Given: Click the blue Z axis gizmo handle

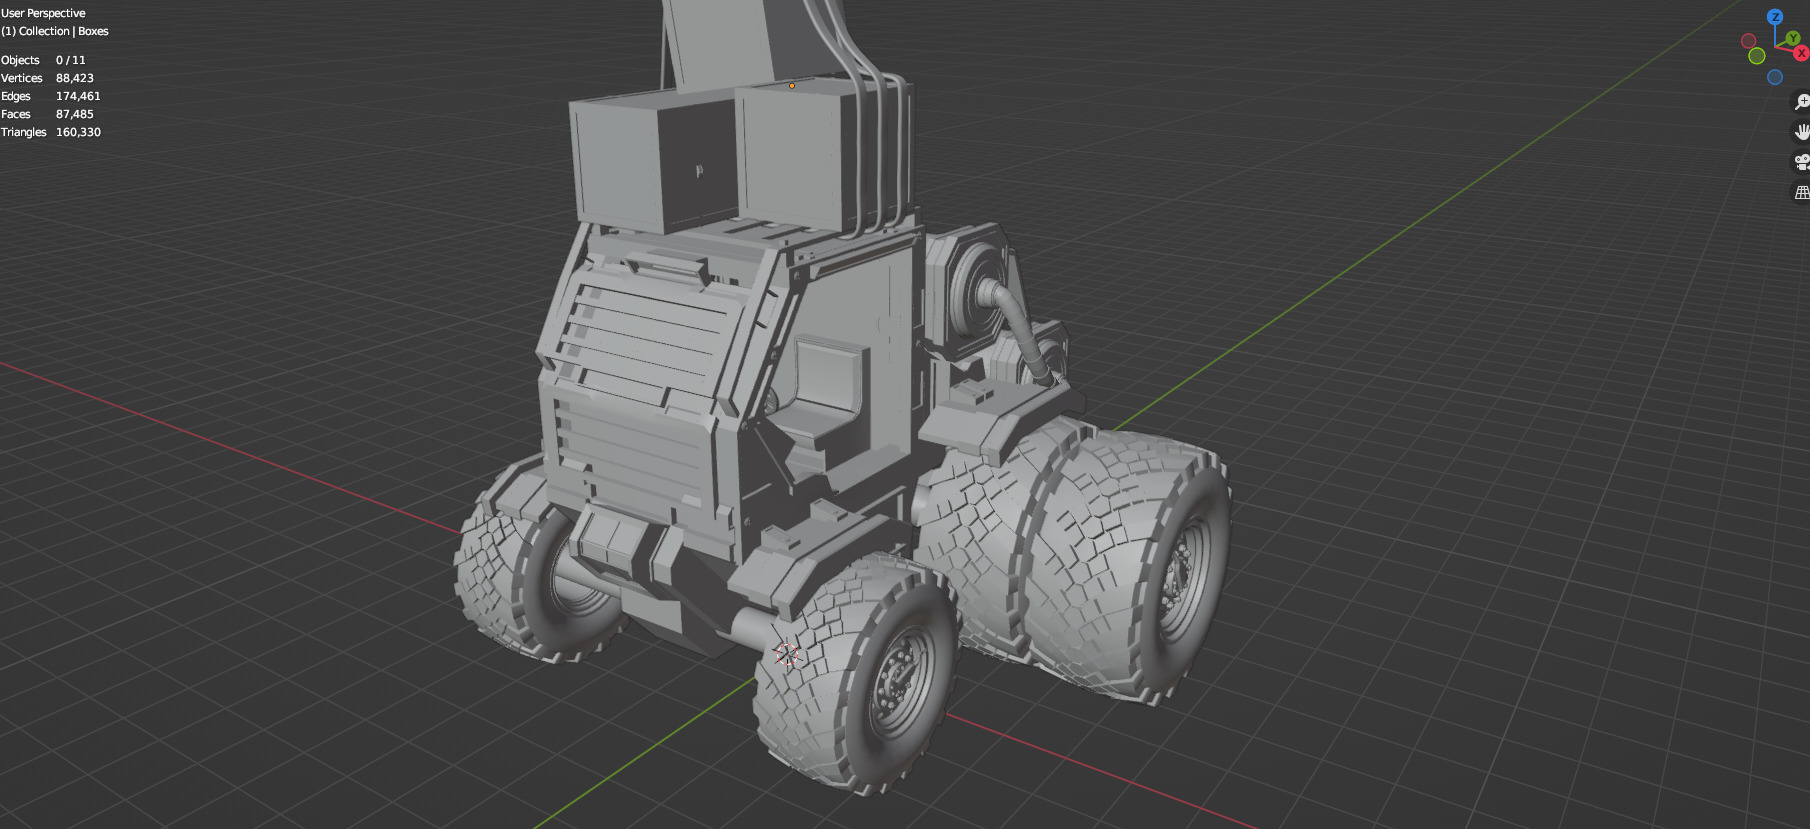Looking at the screenshot, I should (x=1775, y=17).
